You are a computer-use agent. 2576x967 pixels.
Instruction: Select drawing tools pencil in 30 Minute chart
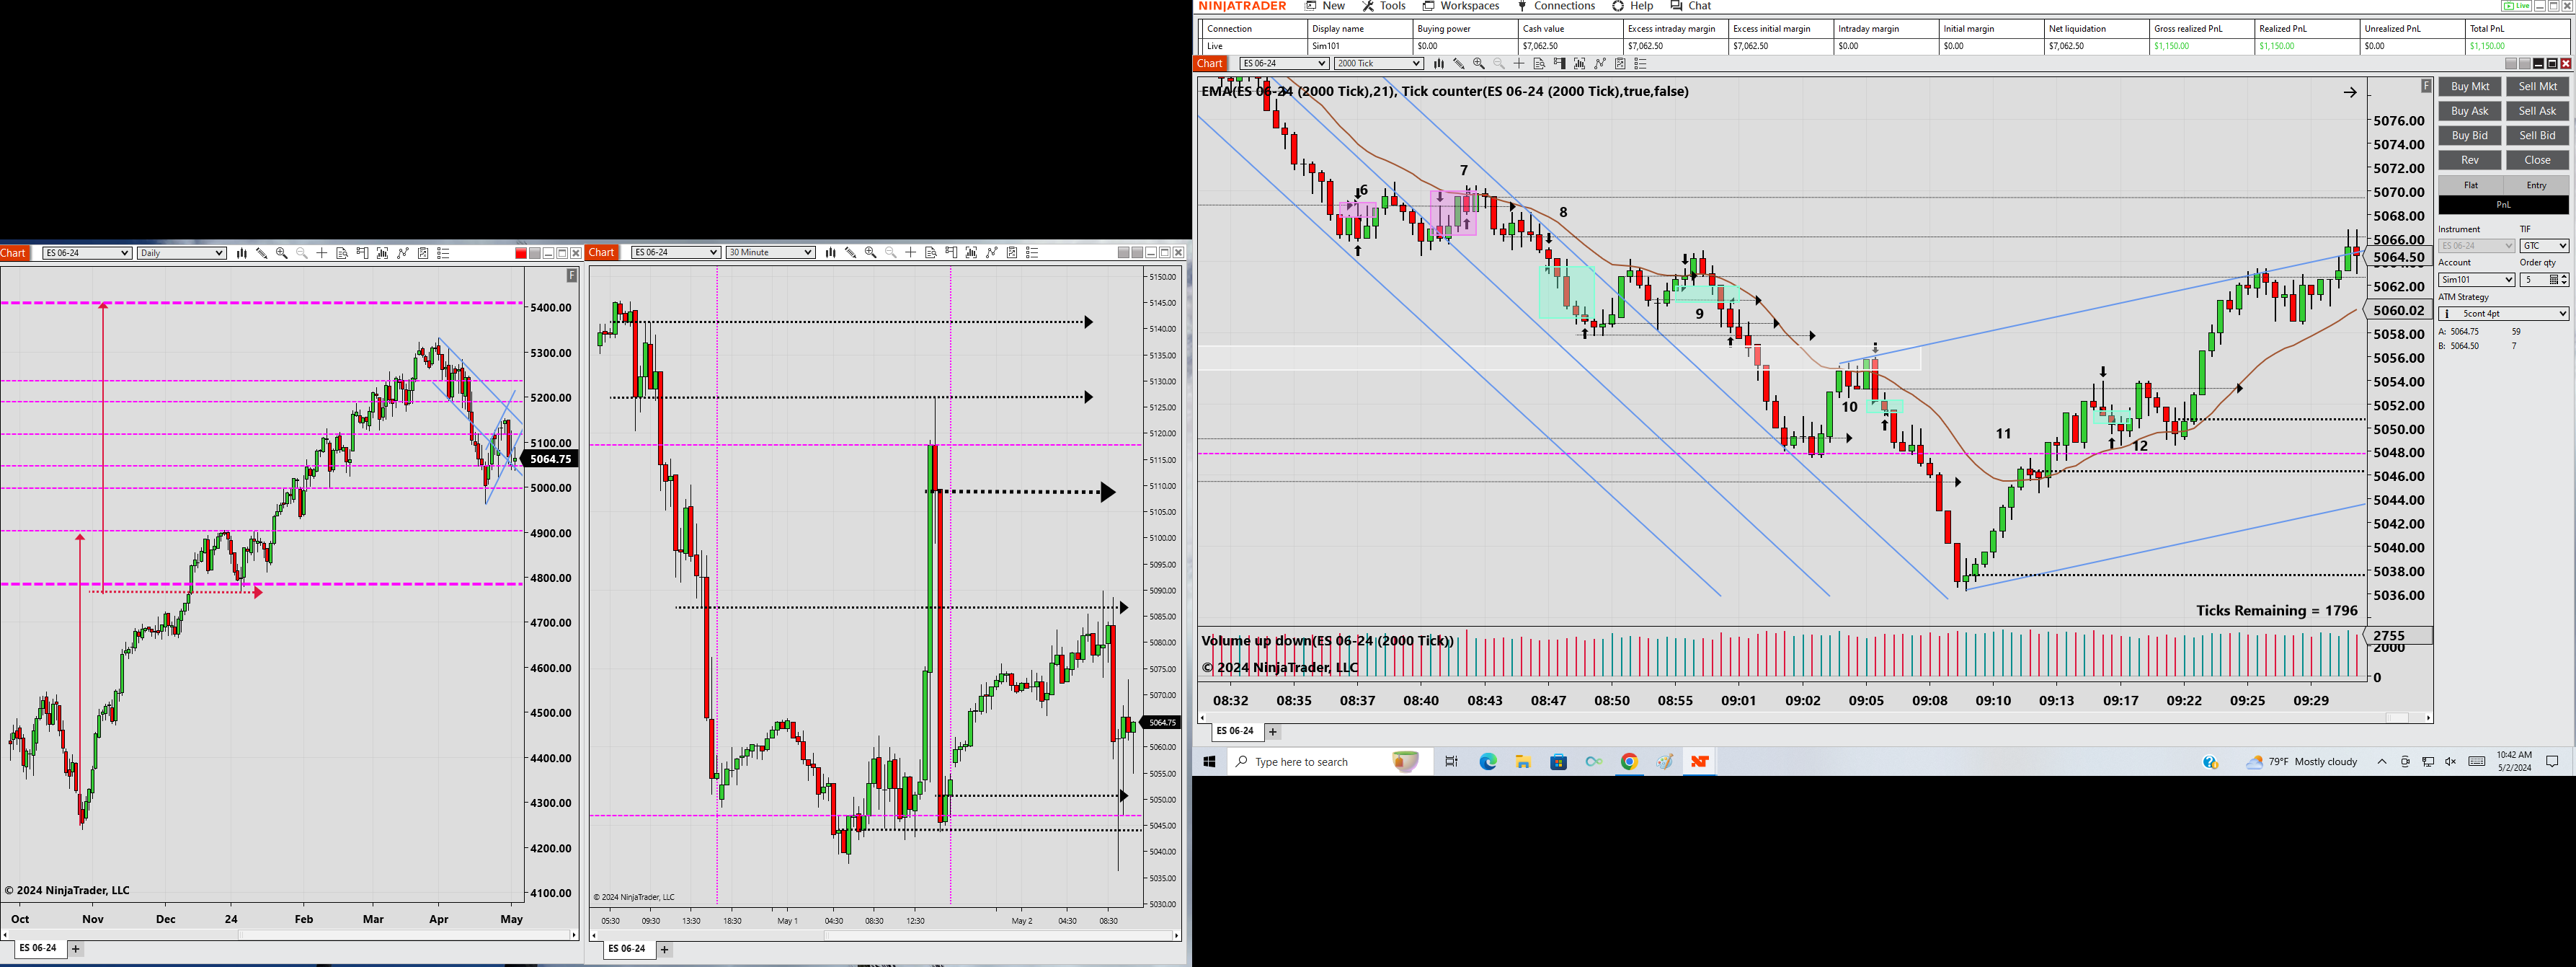pyautogui.click(x=851, y=253)
